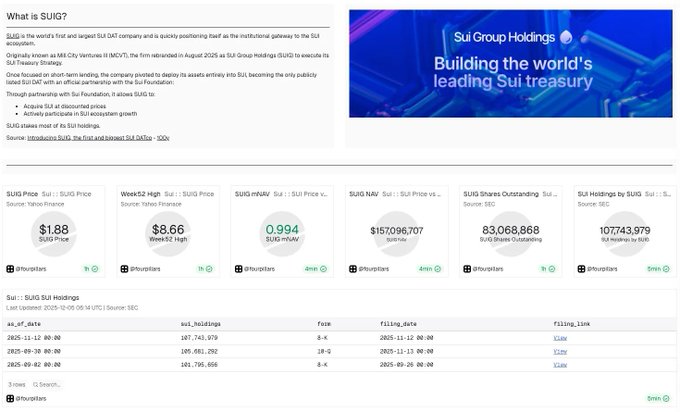The height and width of the screenshot is (412, 680).
Task: Open View filing link for 2025-09-02 row
Action: click(x=560, y=365)
